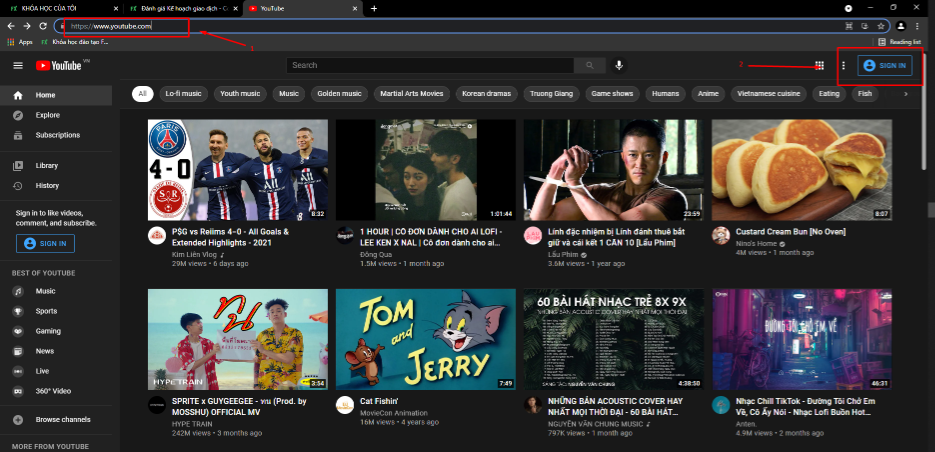
Task: Click the Explore compass icon in sidebar
Action: click(x=17, y=115)
